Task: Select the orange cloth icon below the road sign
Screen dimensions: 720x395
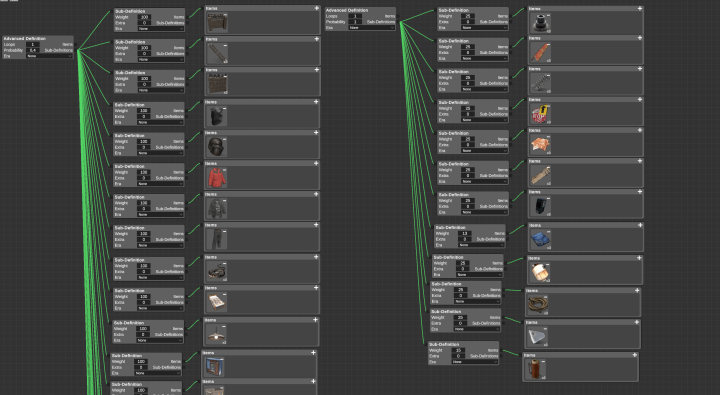Action: (x=540, y=145)
